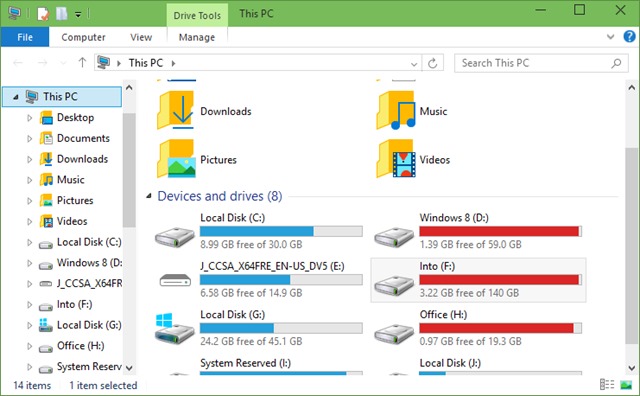The height and width of the screenshot is (396, 640).
Task: Go up one level with Up arrow
Action: (82, 63)
